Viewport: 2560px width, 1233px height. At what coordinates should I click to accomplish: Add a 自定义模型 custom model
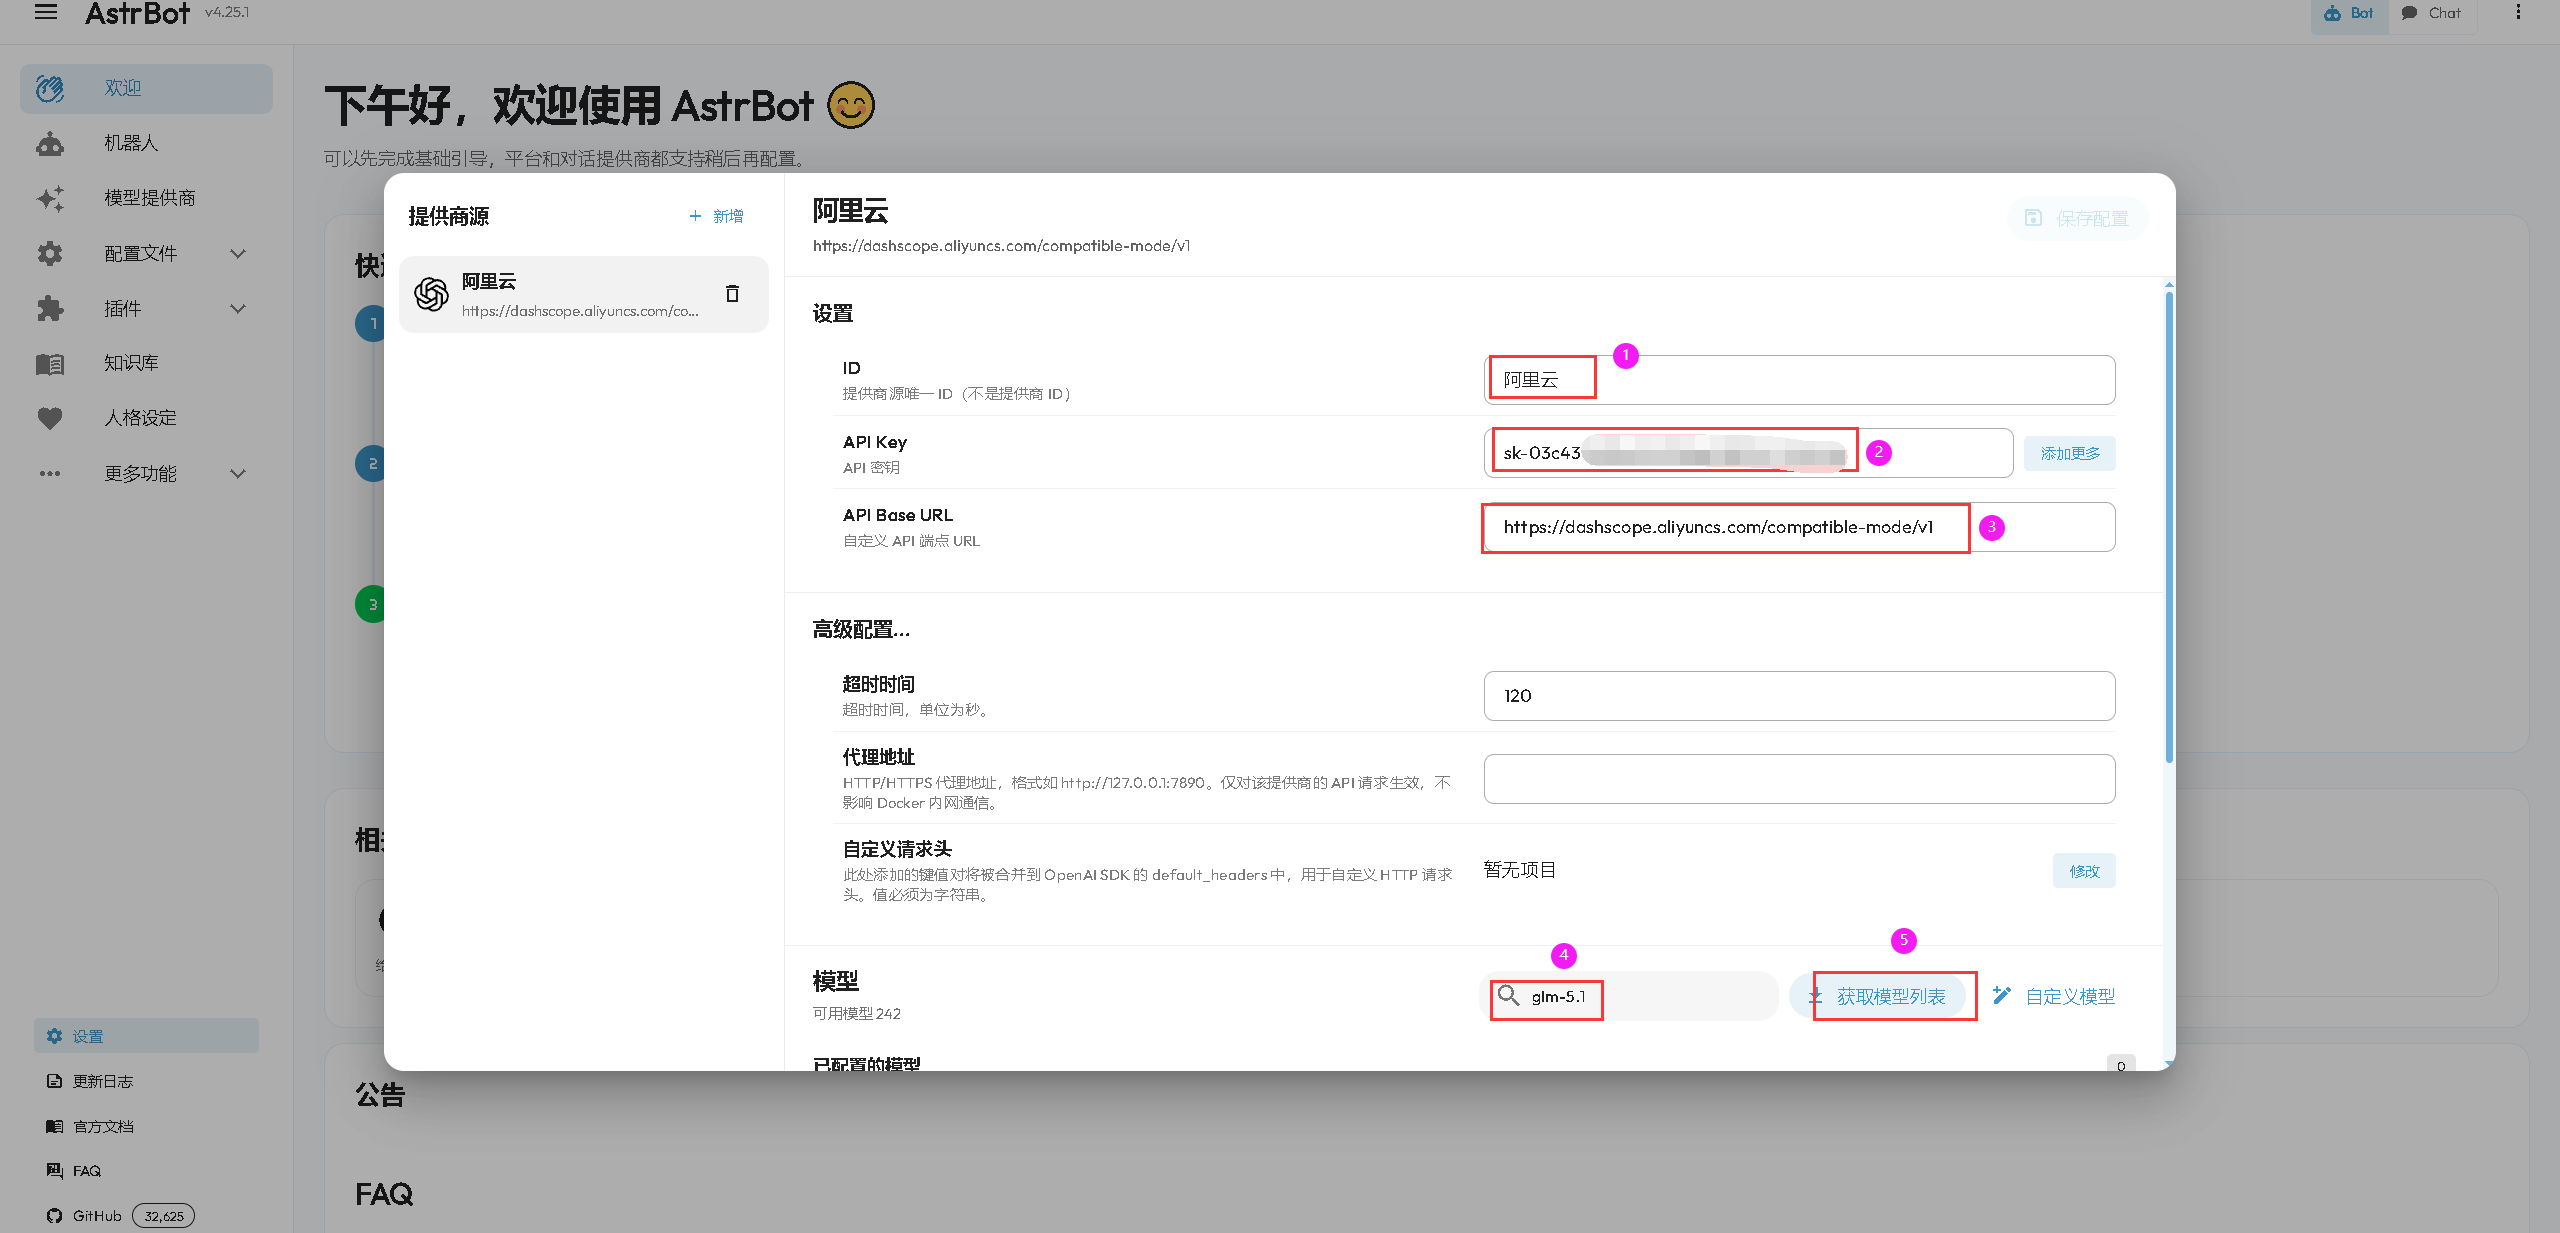tap(2054, 996)
